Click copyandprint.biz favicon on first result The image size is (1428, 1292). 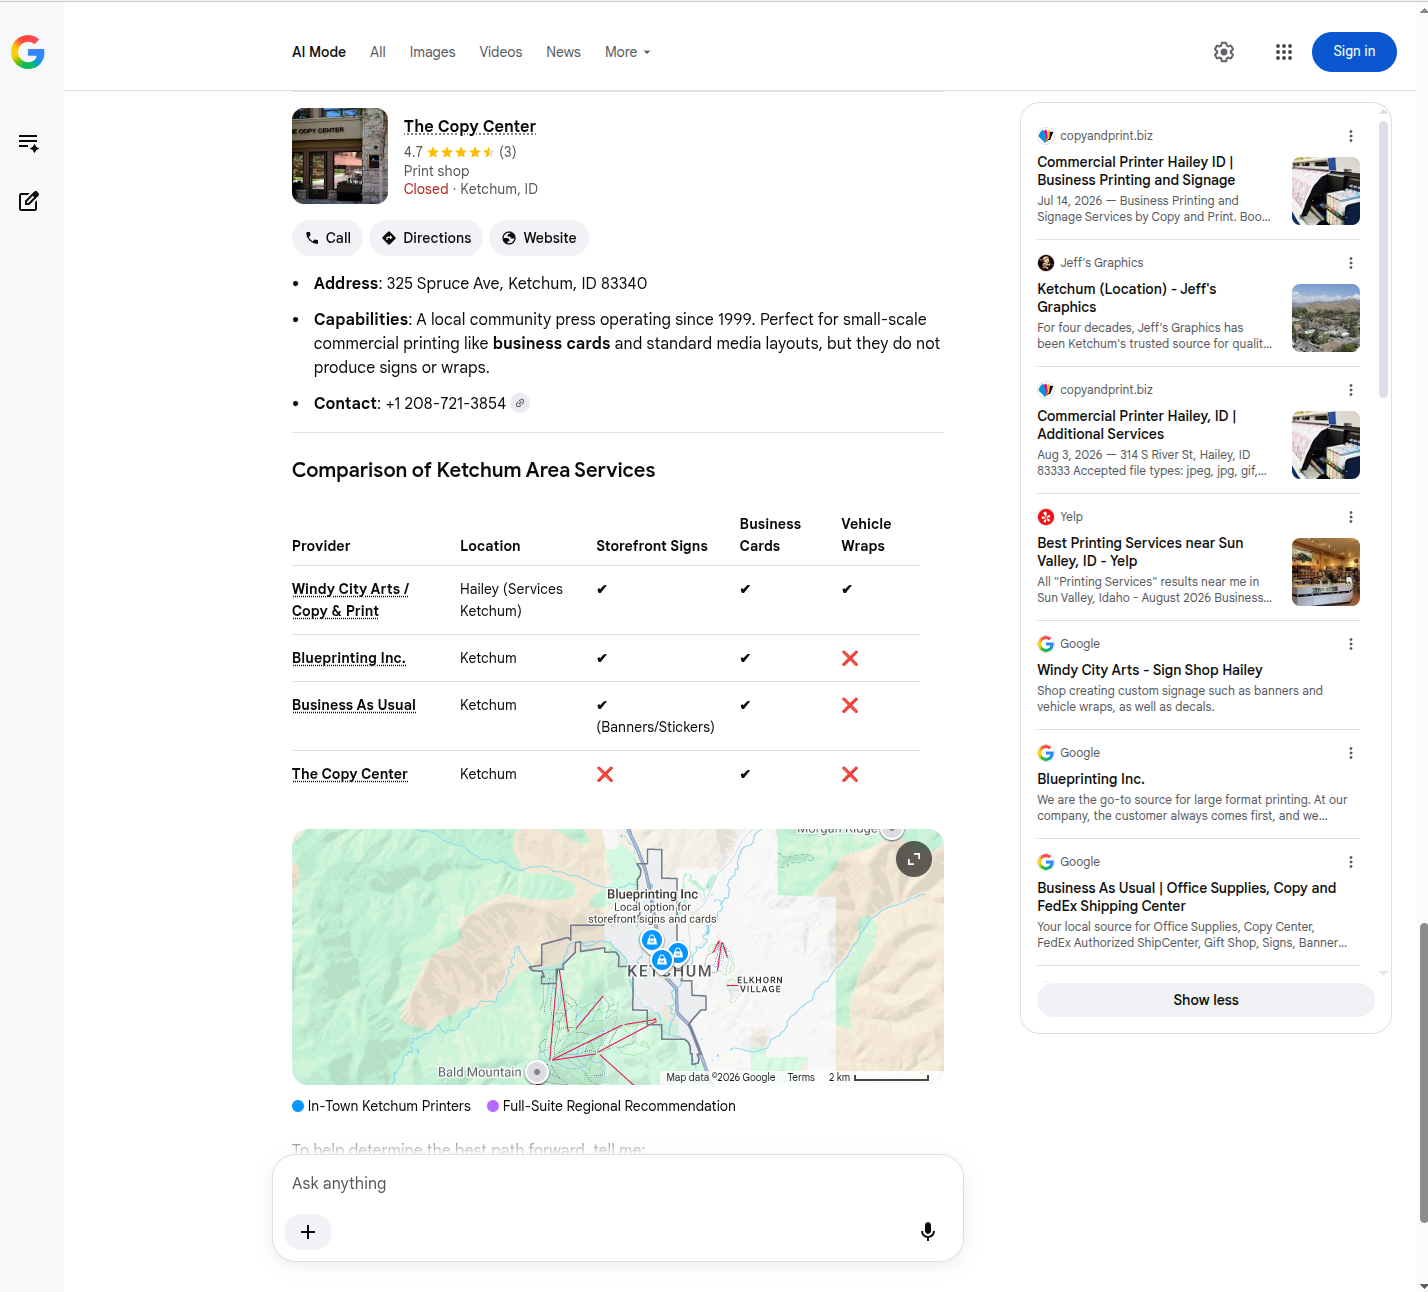[x=1046, y=136]
